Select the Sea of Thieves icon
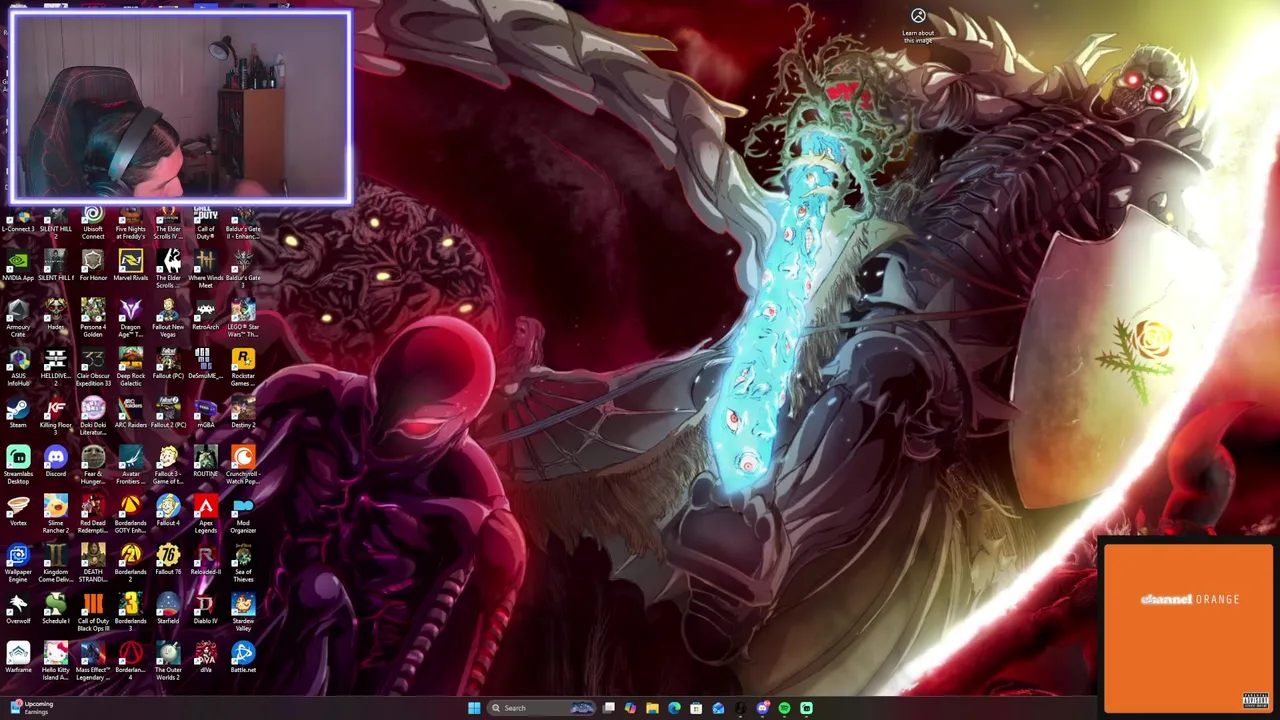This screenshot has width=1280, height=720. 243,563
